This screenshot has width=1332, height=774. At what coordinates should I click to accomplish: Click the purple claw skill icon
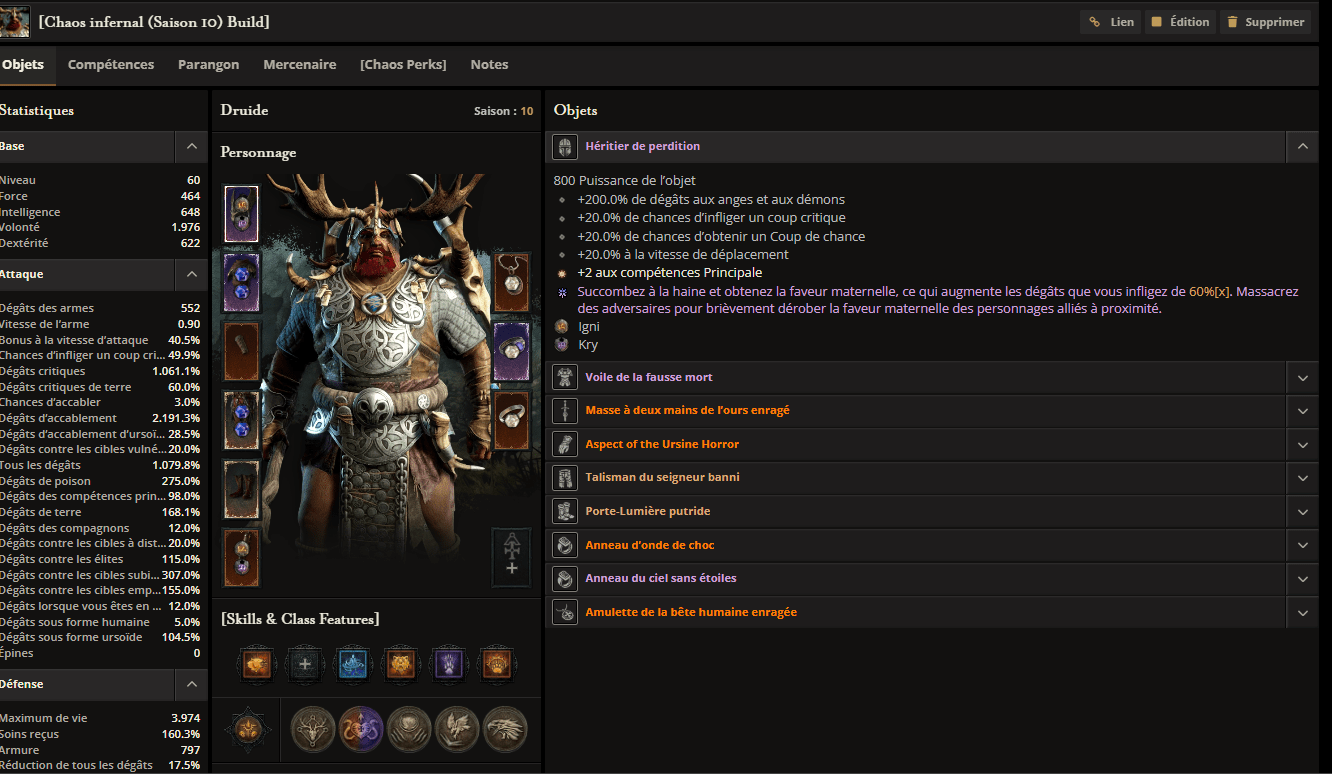[448, 663]
